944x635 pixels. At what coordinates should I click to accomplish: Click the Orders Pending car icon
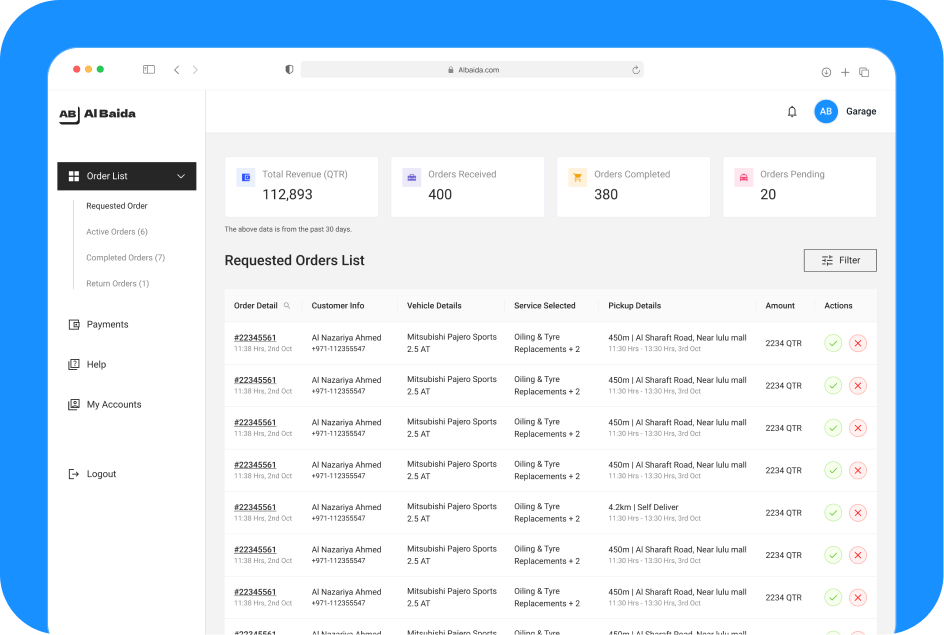click(744, 178)
